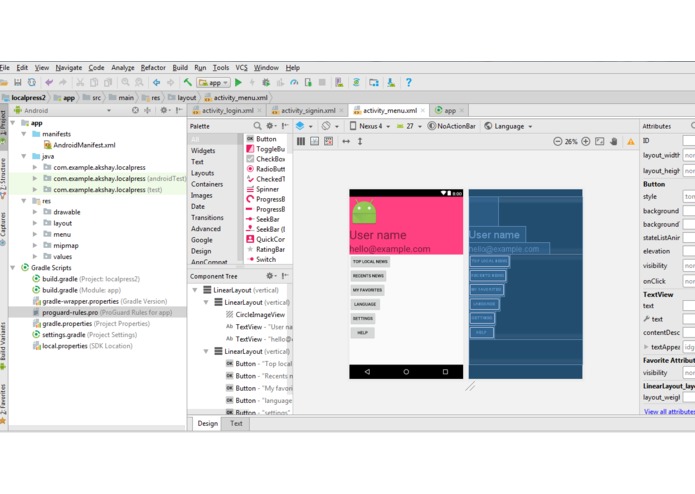Image resolution: width=695 pixels, height=494 pixels.
Task: Search the Palette with the magnifier icon
Action: pyautogui.click(x=257, y=126)
